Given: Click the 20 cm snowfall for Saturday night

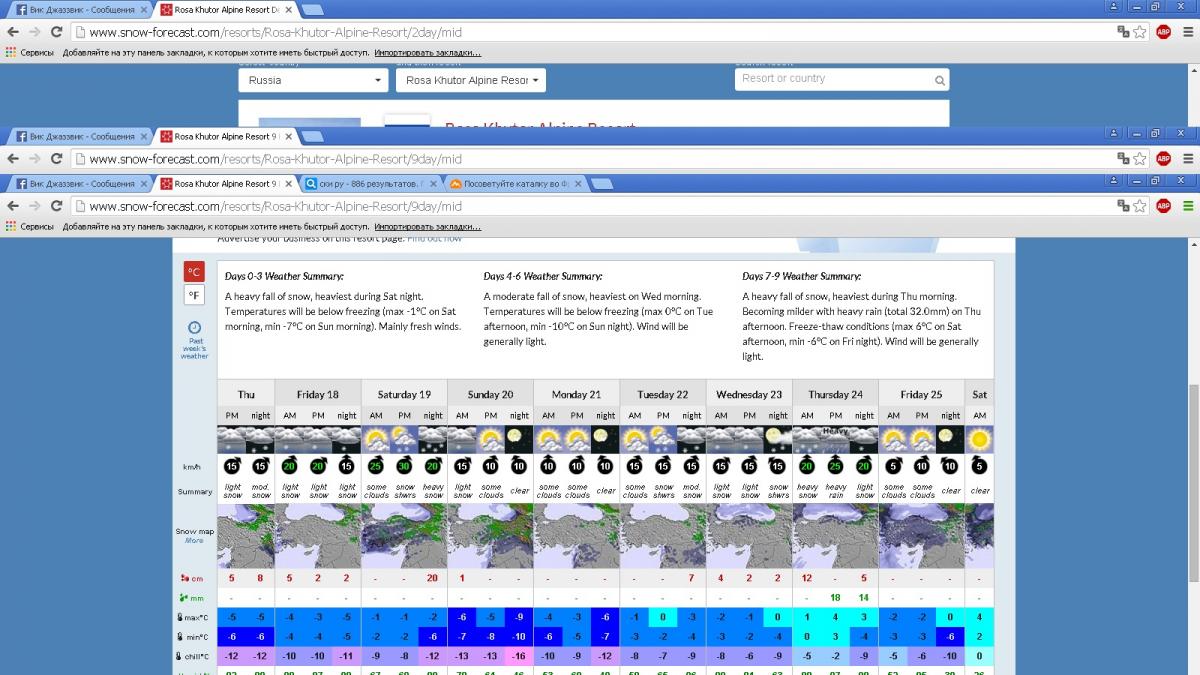Looking at the screenshot, I should coord(432,578).
